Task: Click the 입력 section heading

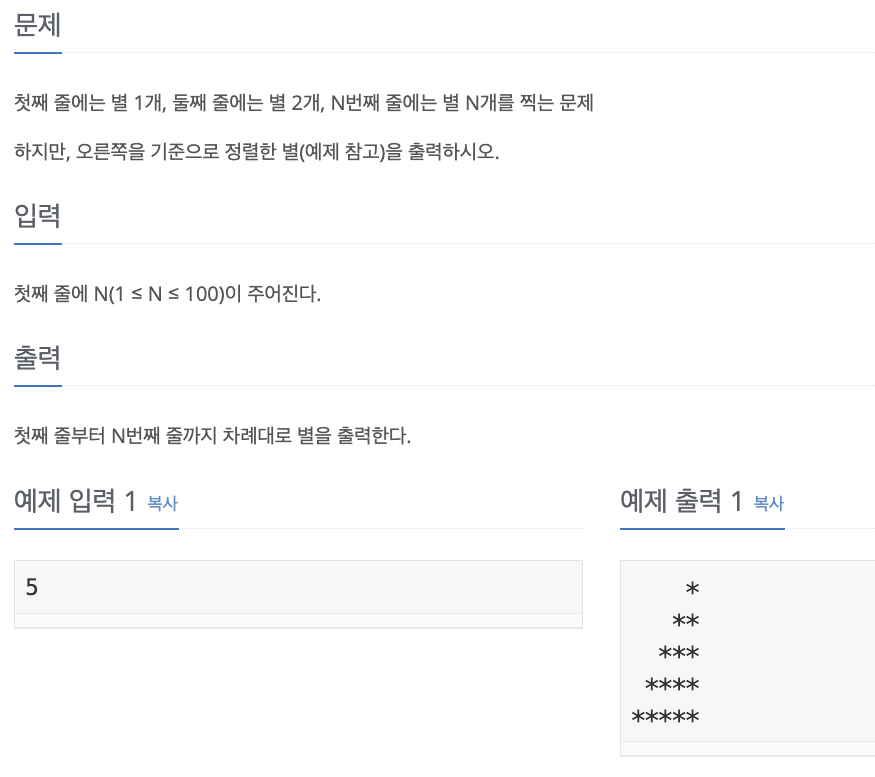Action: point(36,216)
